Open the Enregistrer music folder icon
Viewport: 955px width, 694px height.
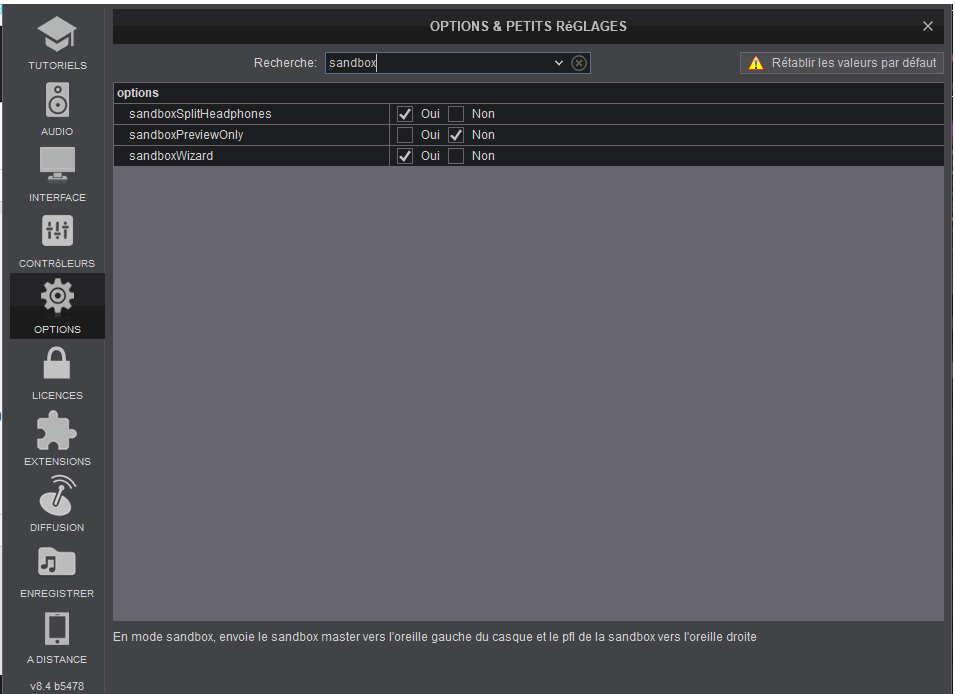[57, 562]
